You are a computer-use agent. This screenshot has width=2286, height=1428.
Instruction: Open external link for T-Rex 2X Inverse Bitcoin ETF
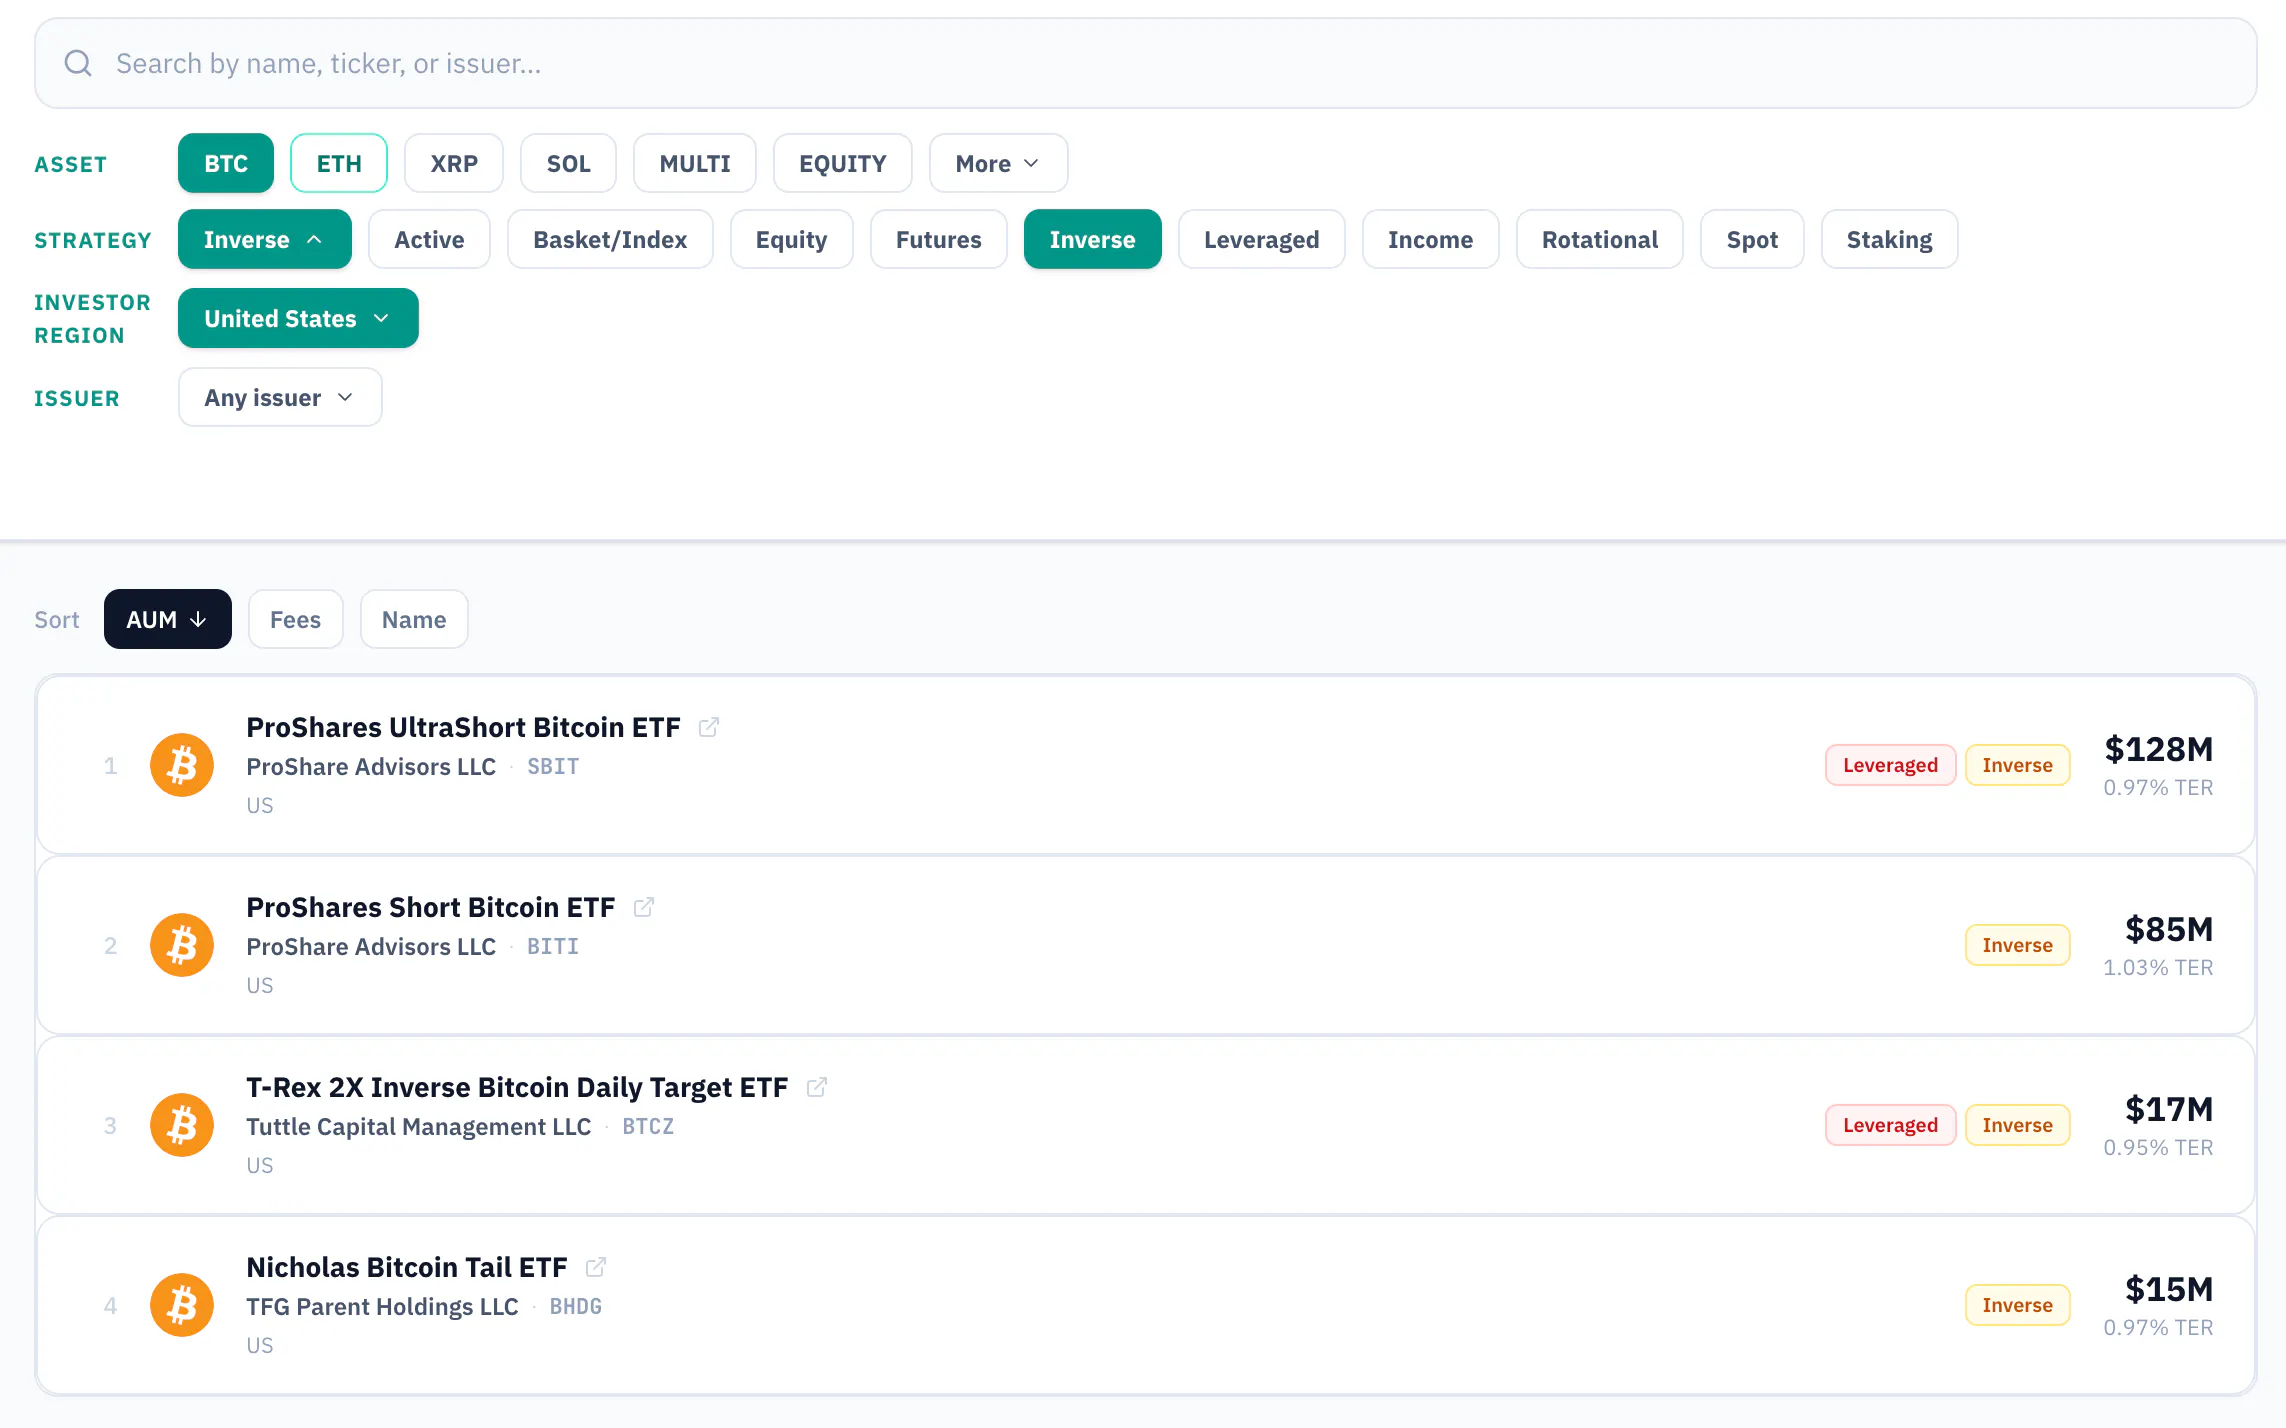pos(817,1087)
